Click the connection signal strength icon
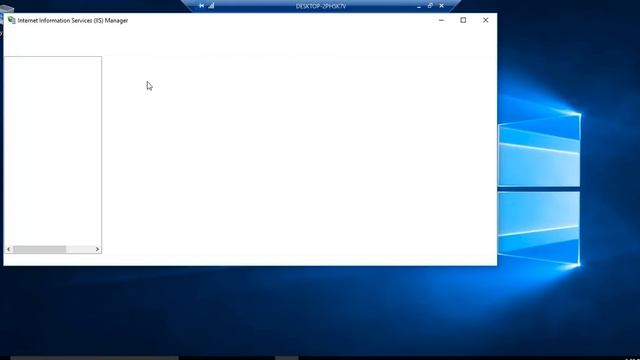 coord(211,6)
